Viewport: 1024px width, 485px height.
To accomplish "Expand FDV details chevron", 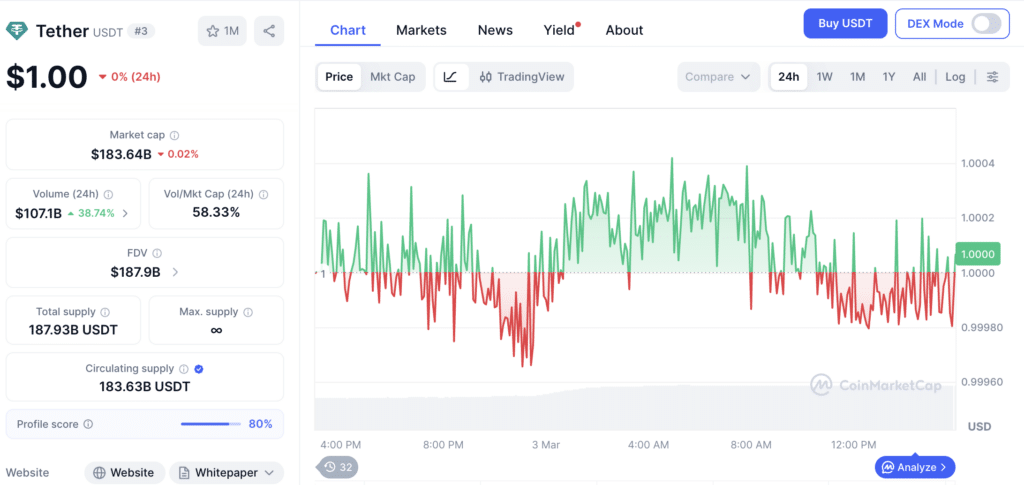I will click(175, 272).
